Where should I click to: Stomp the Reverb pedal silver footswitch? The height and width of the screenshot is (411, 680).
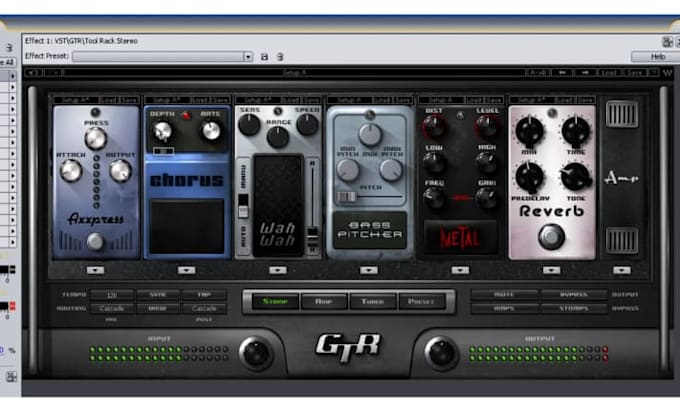coord(551,236)
